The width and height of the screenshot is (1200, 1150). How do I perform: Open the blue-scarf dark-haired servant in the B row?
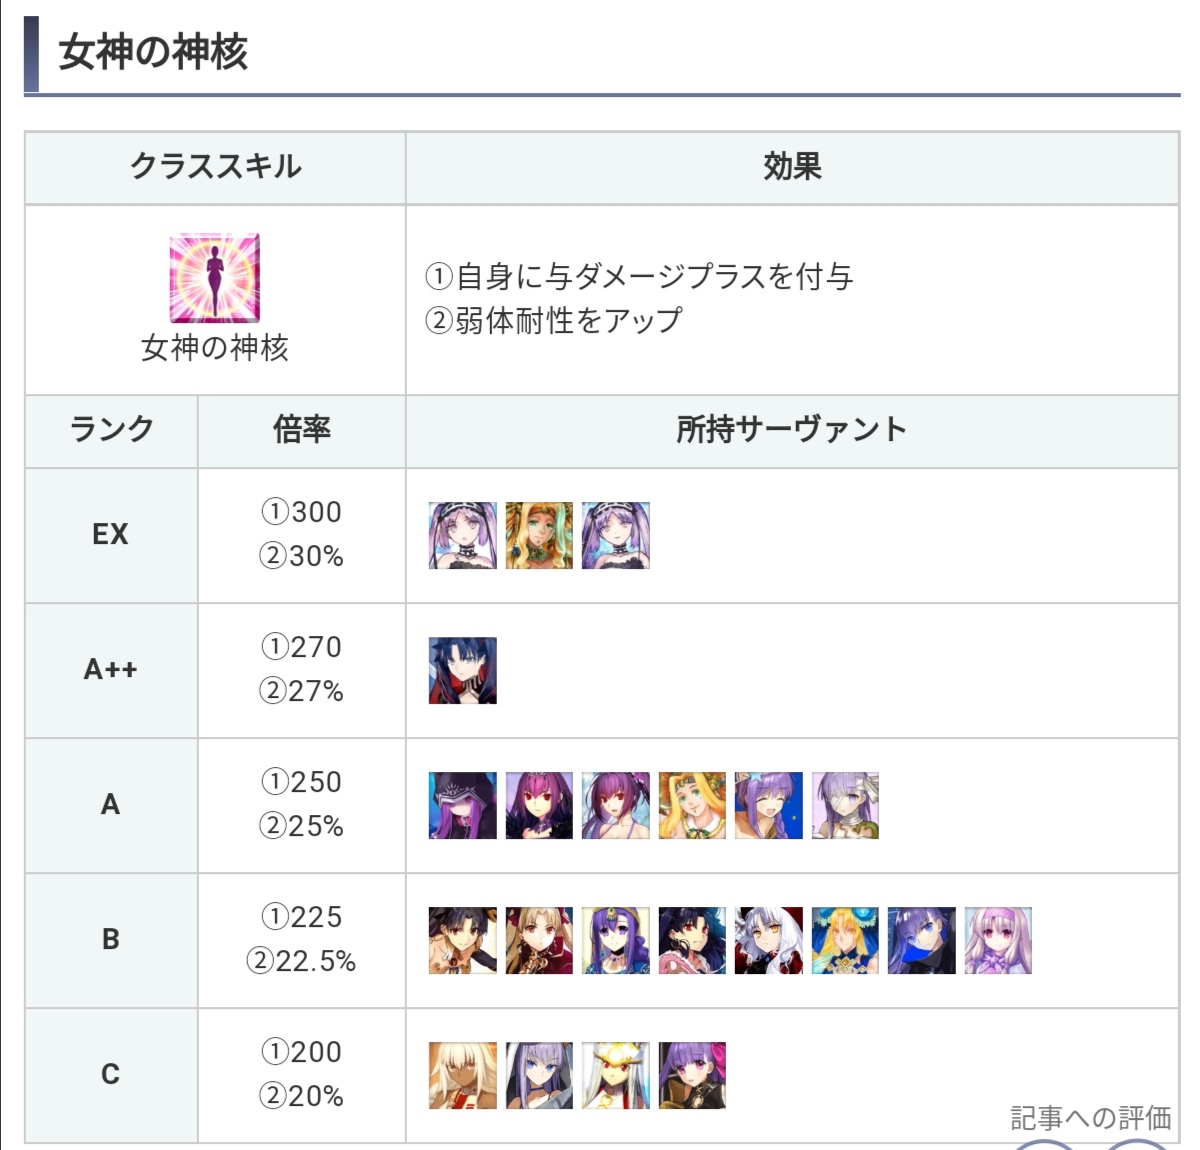(x=922, y=941)
